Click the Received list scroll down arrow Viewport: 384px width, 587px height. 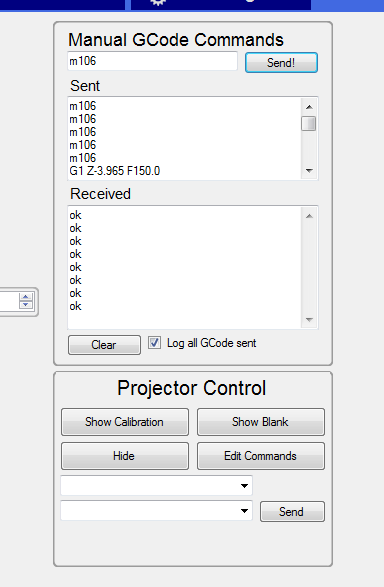[x=309, y=320]
